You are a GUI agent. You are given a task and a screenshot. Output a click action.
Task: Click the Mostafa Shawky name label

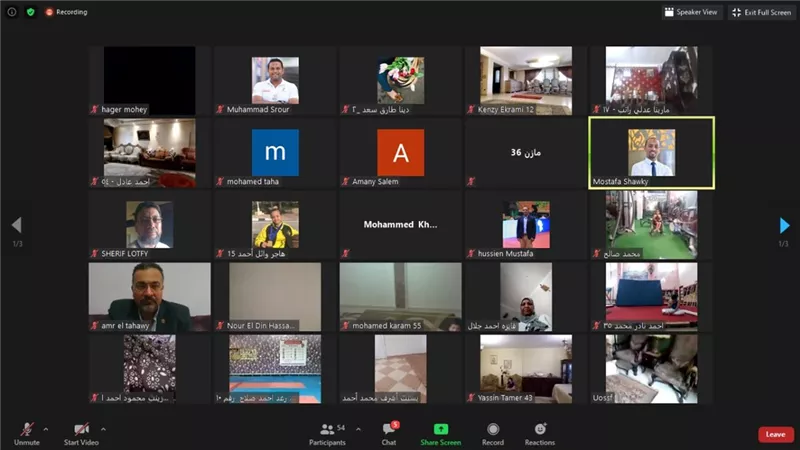[620, 181]
